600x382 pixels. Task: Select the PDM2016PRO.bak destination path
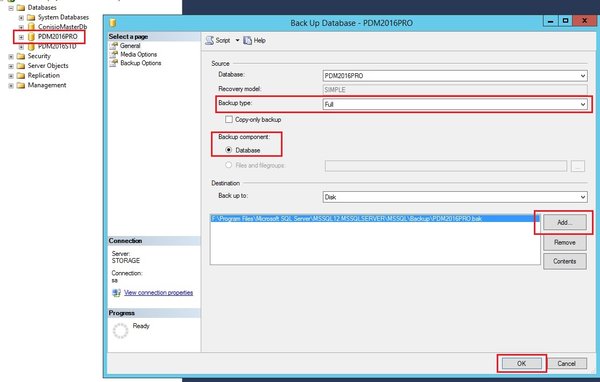click(375, 219)
